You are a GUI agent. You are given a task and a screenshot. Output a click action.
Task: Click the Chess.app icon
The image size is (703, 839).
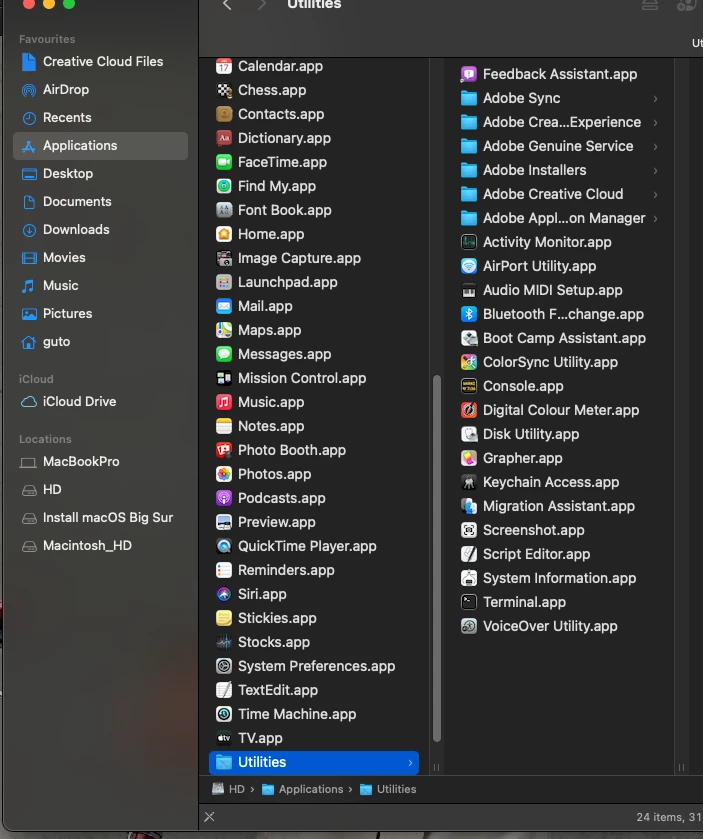(x=224, y=90)
